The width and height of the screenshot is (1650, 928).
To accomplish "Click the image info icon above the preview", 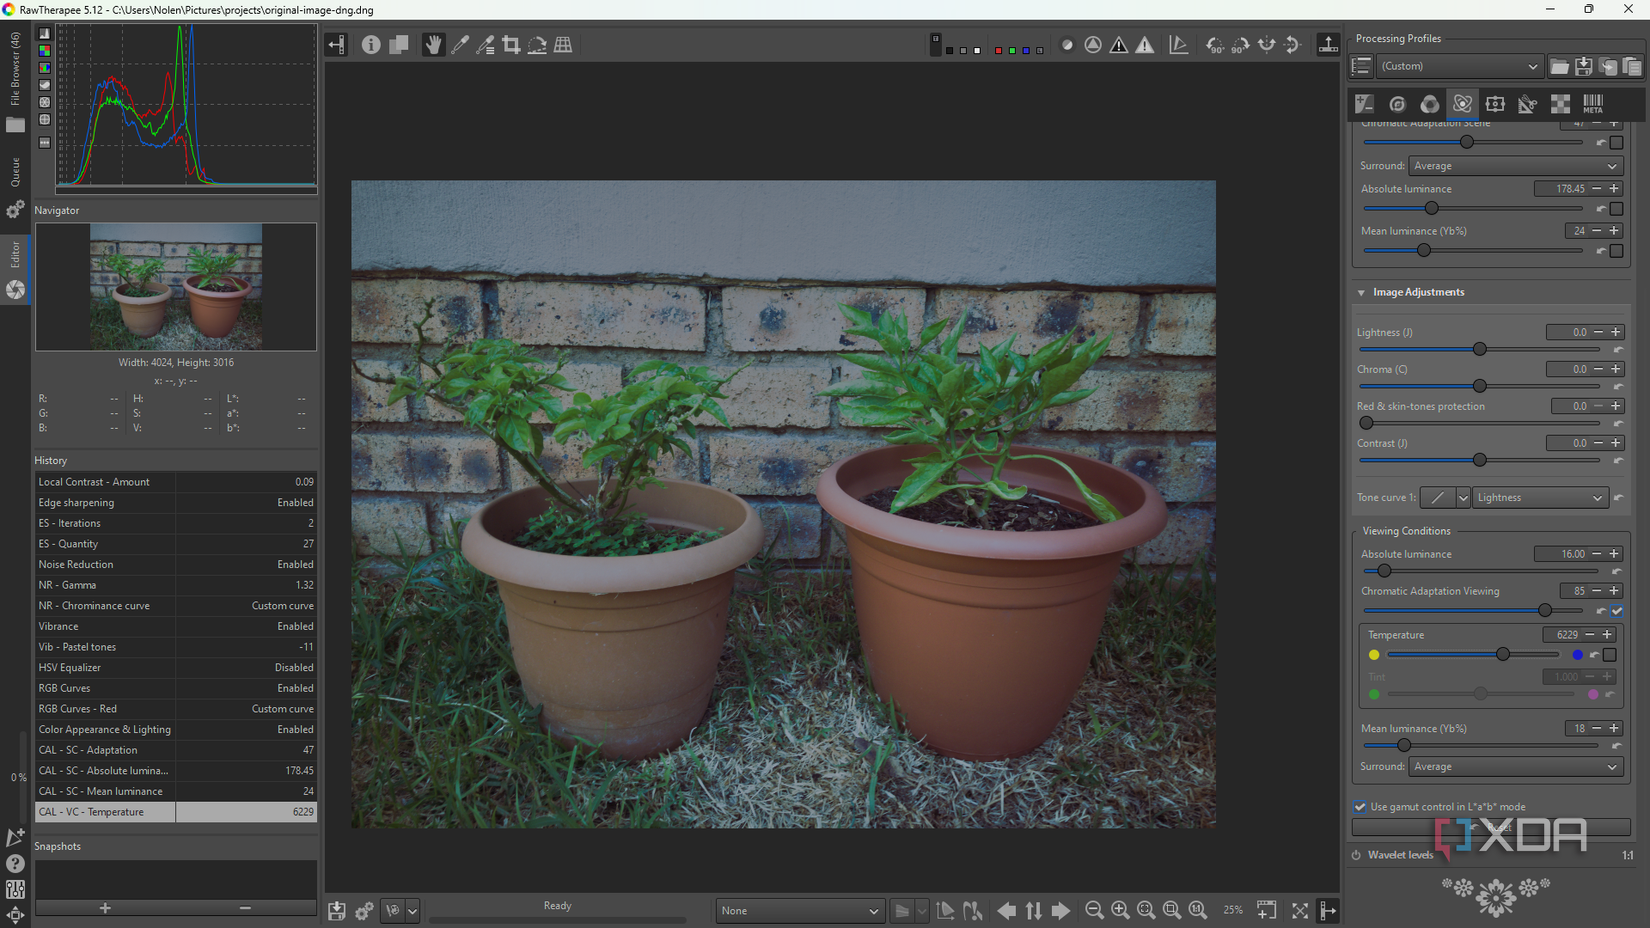I will point(371,44).
